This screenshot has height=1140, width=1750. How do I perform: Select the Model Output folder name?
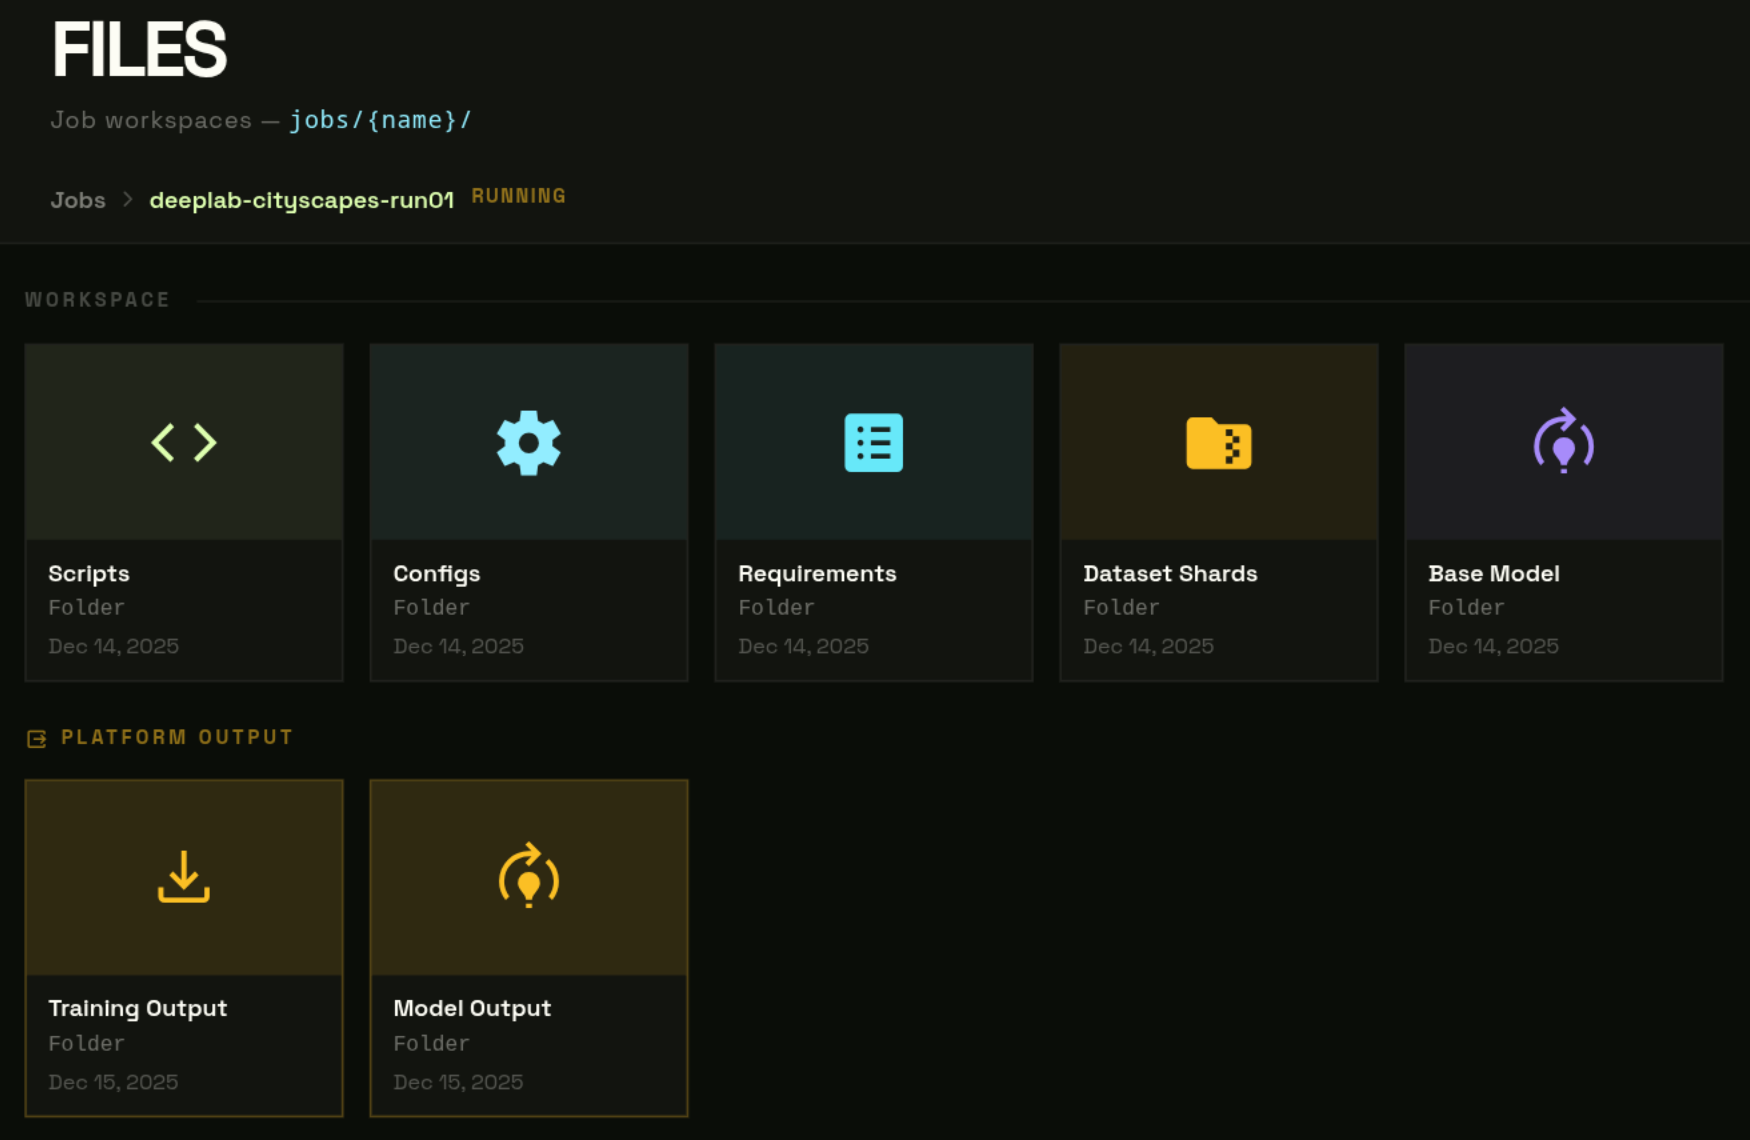tap(472, 1008)
